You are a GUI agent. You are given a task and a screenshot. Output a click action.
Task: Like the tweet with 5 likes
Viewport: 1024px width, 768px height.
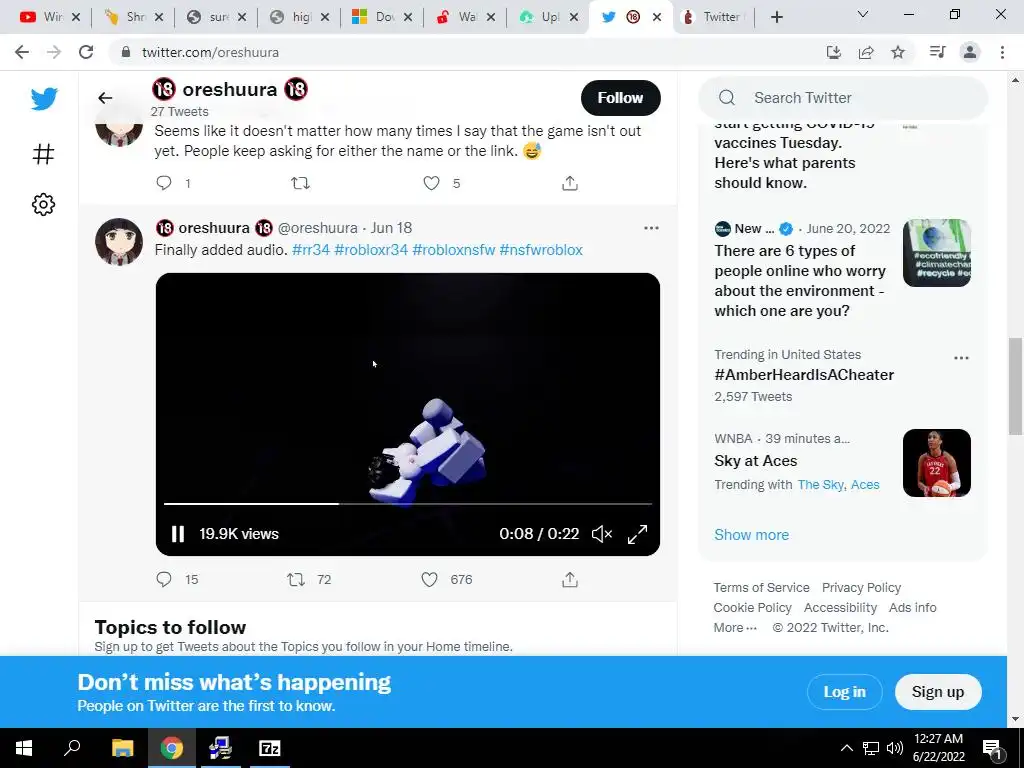point(431,183)
